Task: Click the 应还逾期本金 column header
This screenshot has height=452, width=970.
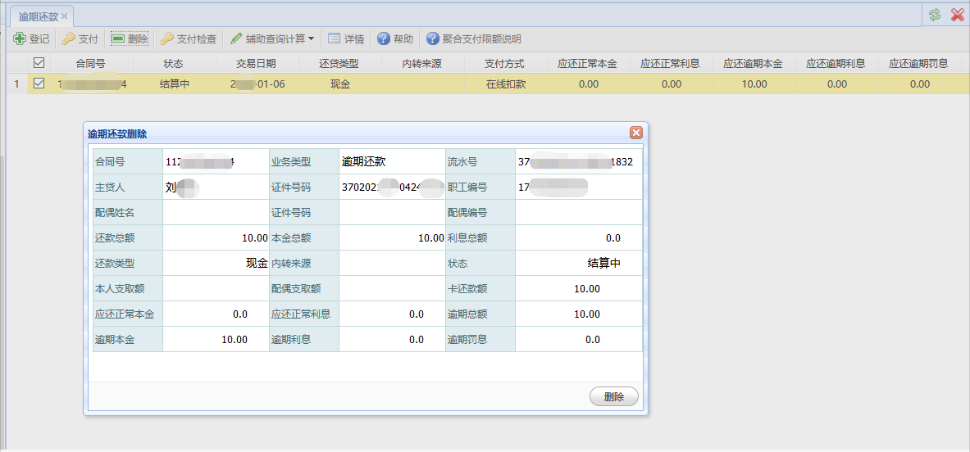Action: tap(751, 63)
